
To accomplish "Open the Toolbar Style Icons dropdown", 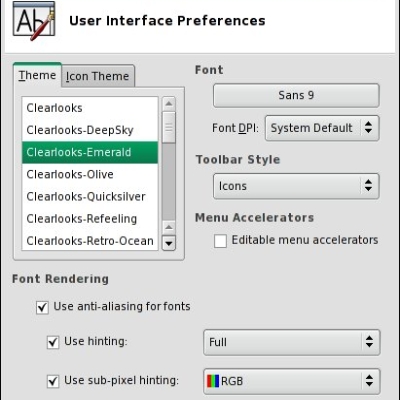I will click(x=296, y=186).
